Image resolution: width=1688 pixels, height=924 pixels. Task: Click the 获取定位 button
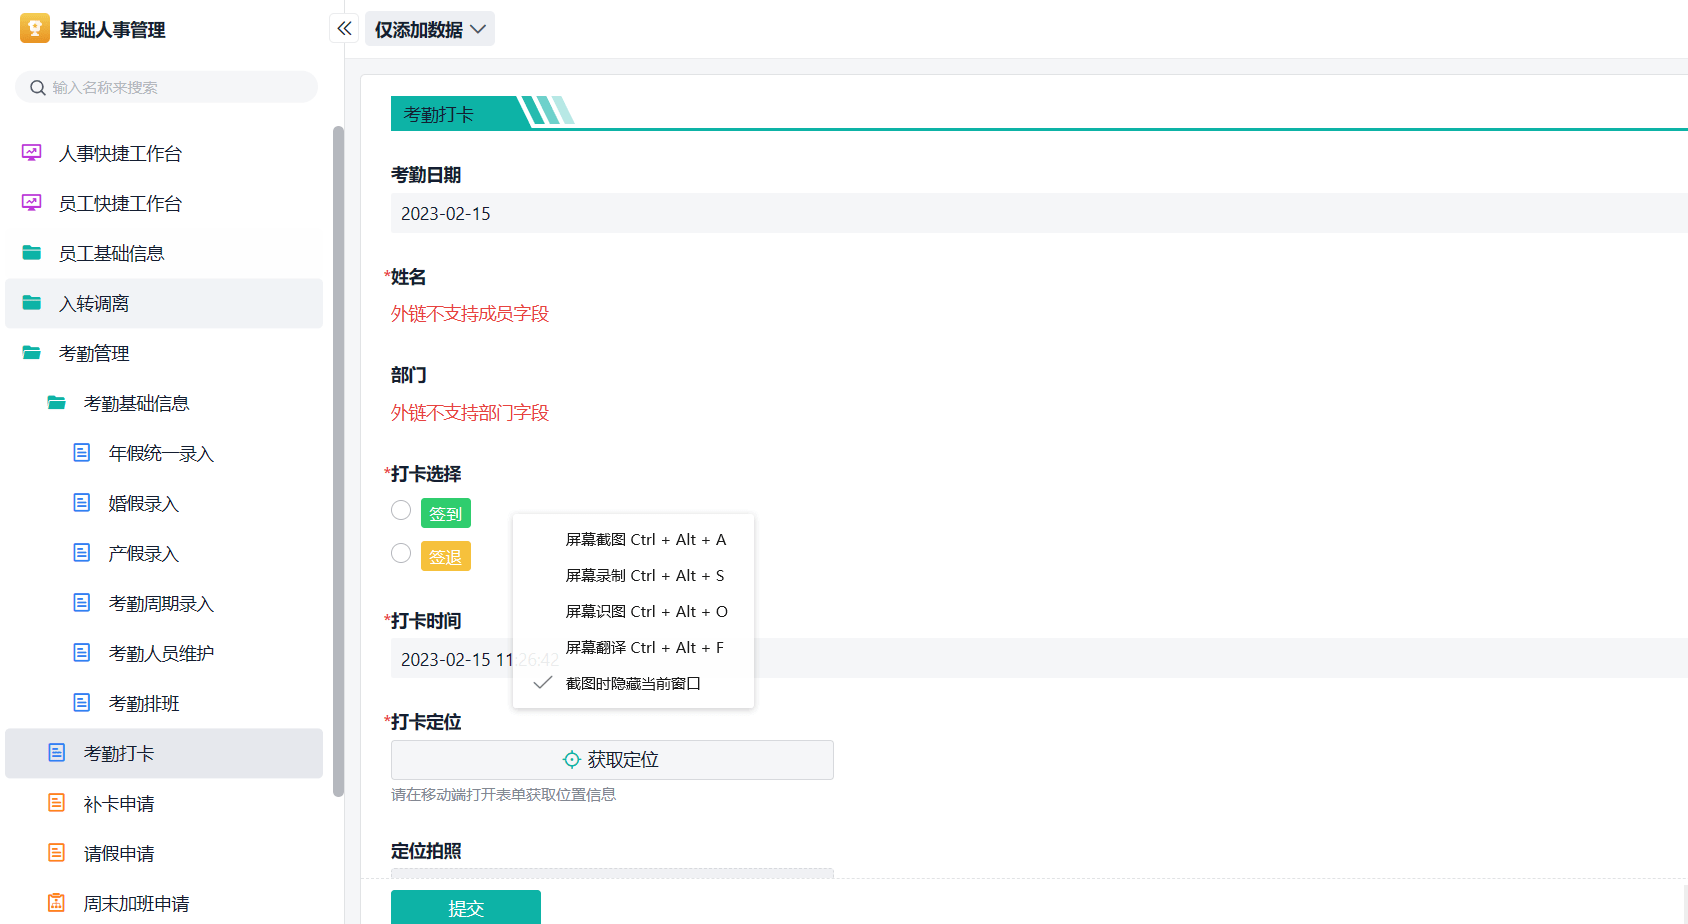pos(612,760)
